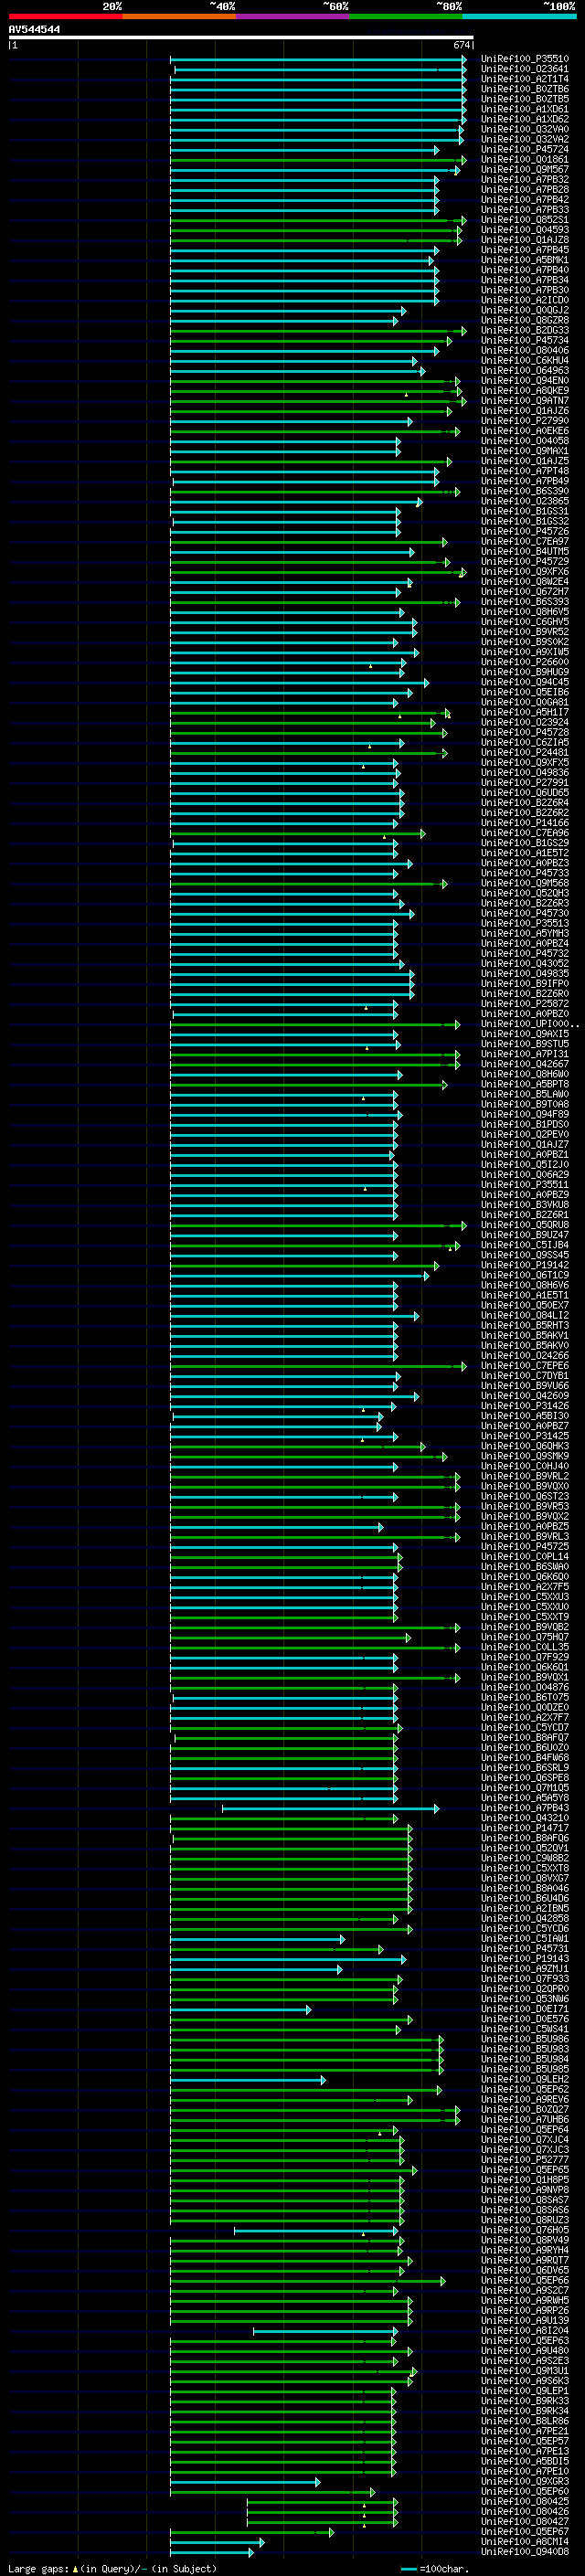
Task: Select the UniRef100_B2DG33 label
Action: (525, 330)
